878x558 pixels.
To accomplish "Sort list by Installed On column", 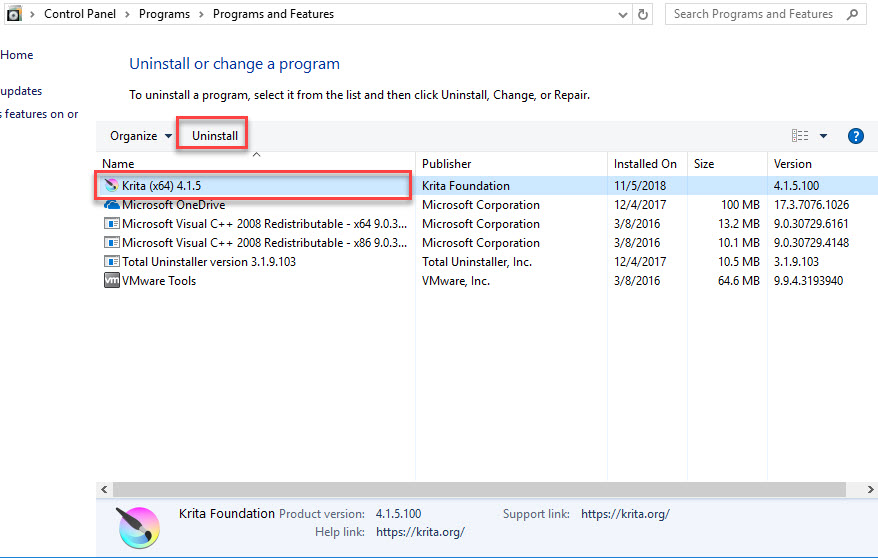I will 645,164.
